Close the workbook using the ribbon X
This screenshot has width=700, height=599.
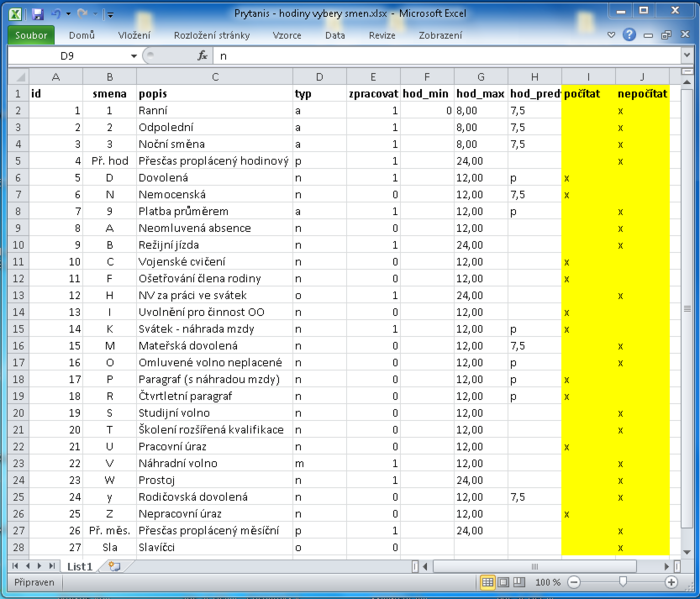685,34
